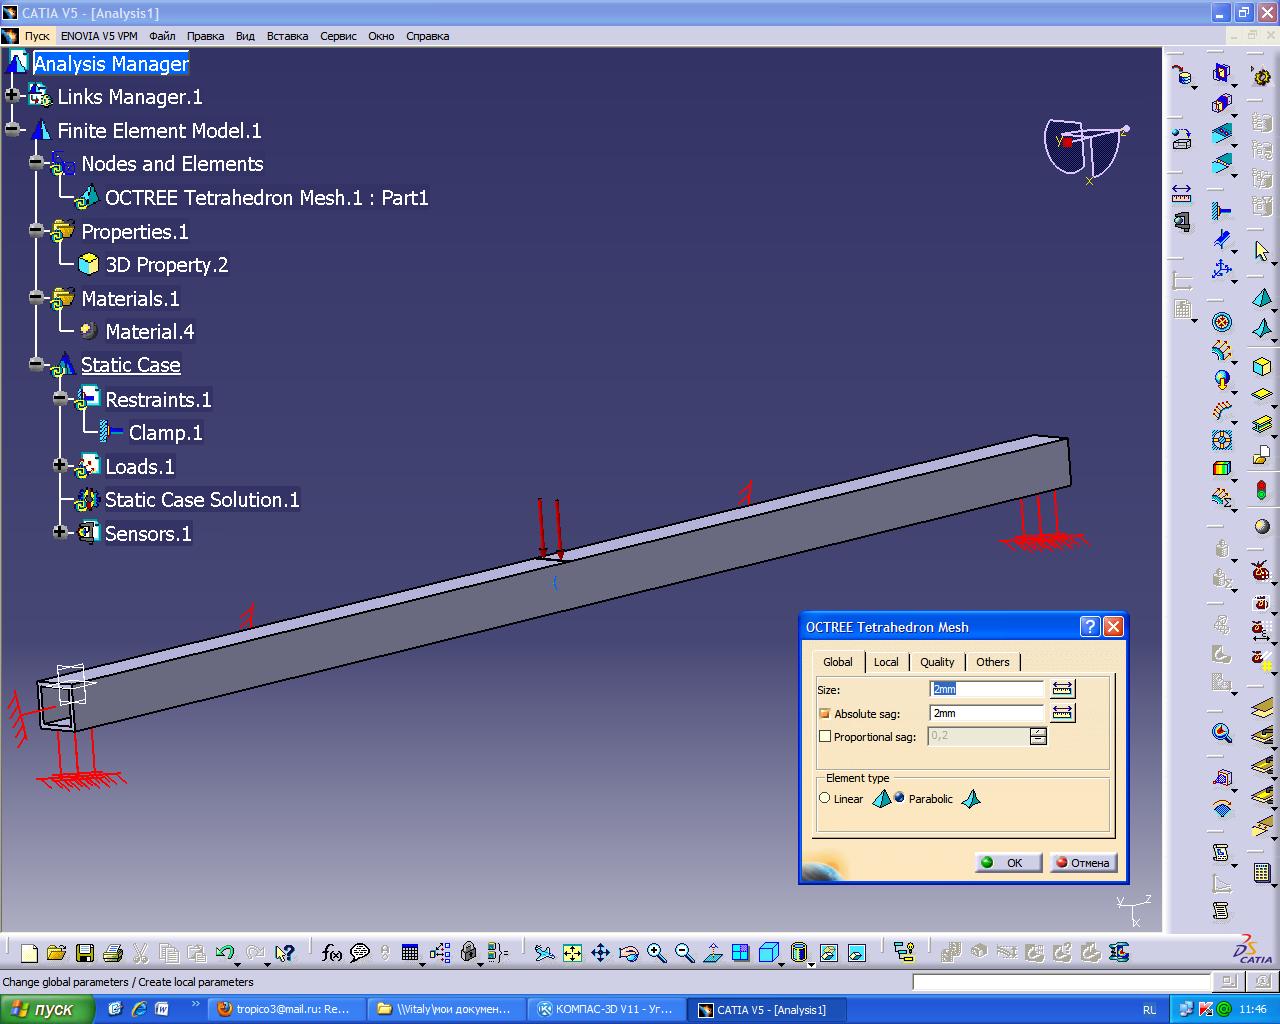Image resolution: width=1280 pixels, height=1024 pixels.
Task: Toggle the Absolute sag checkbox
Action: pyautogui.click(x=825, y=714)
